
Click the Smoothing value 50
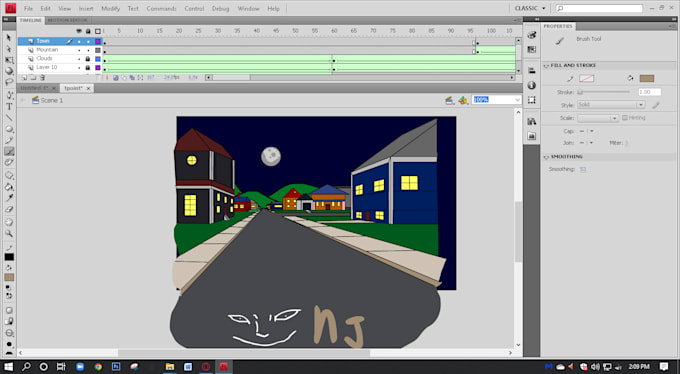point(583,169)
